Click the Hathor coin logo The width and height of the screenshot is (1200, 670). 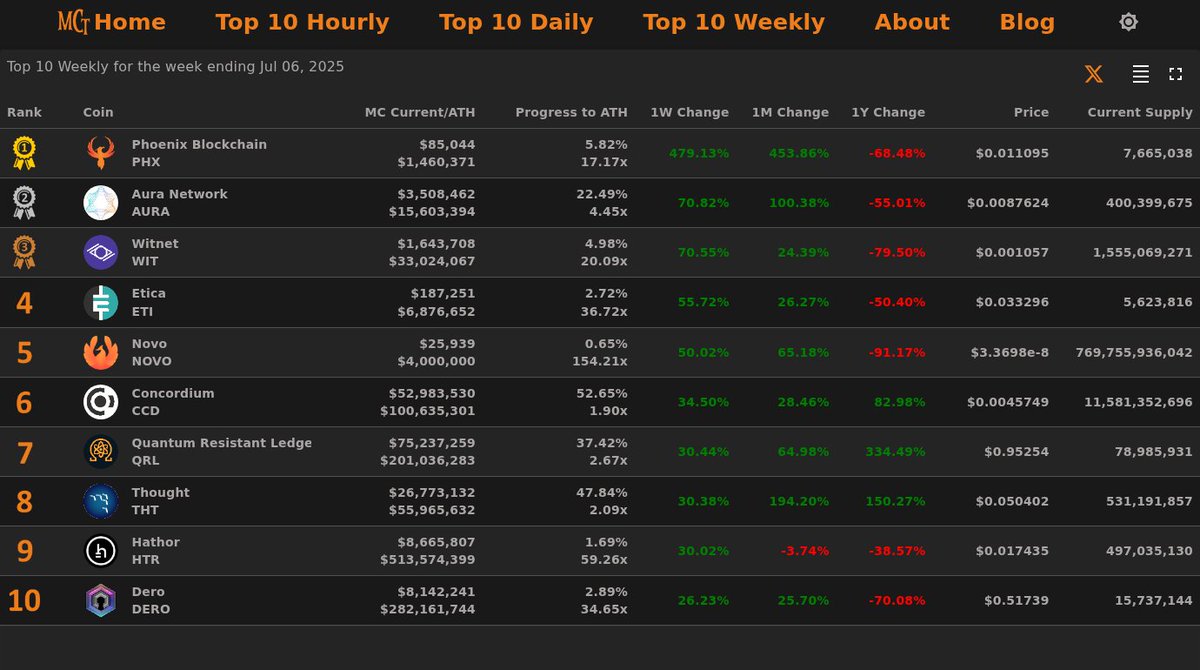click(101, 551)
